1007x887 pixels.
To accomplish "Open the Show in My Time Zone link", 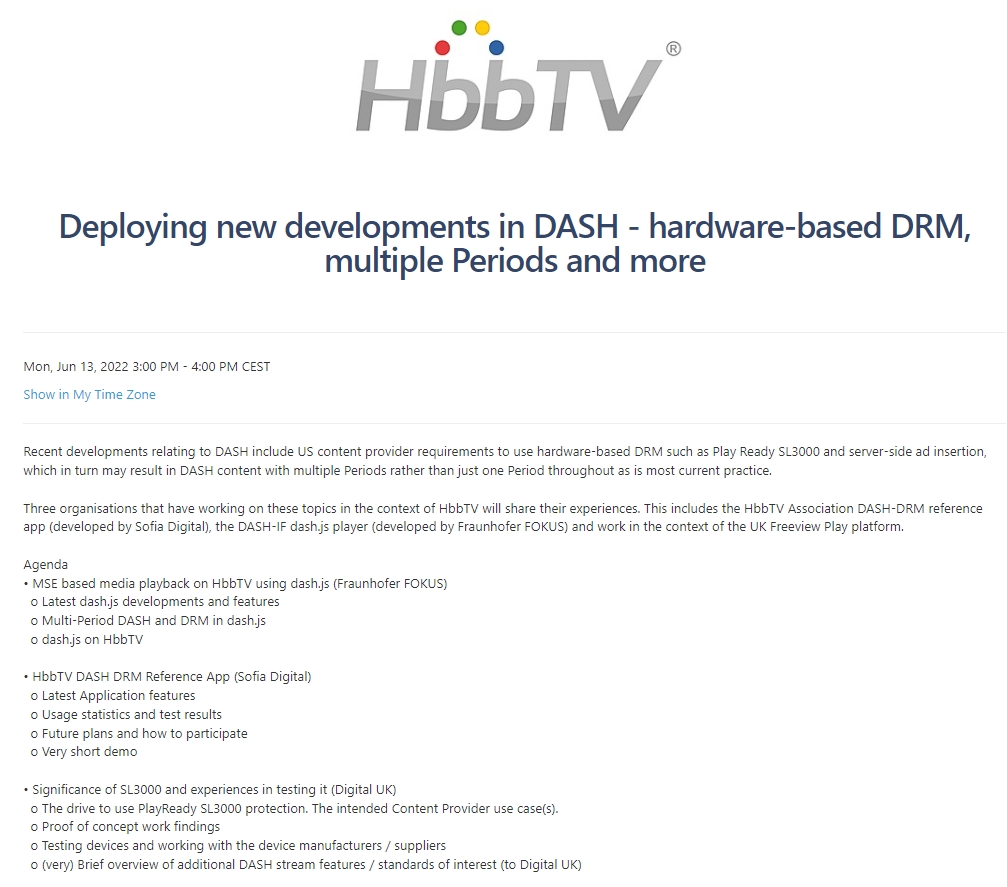I will 89,394.
